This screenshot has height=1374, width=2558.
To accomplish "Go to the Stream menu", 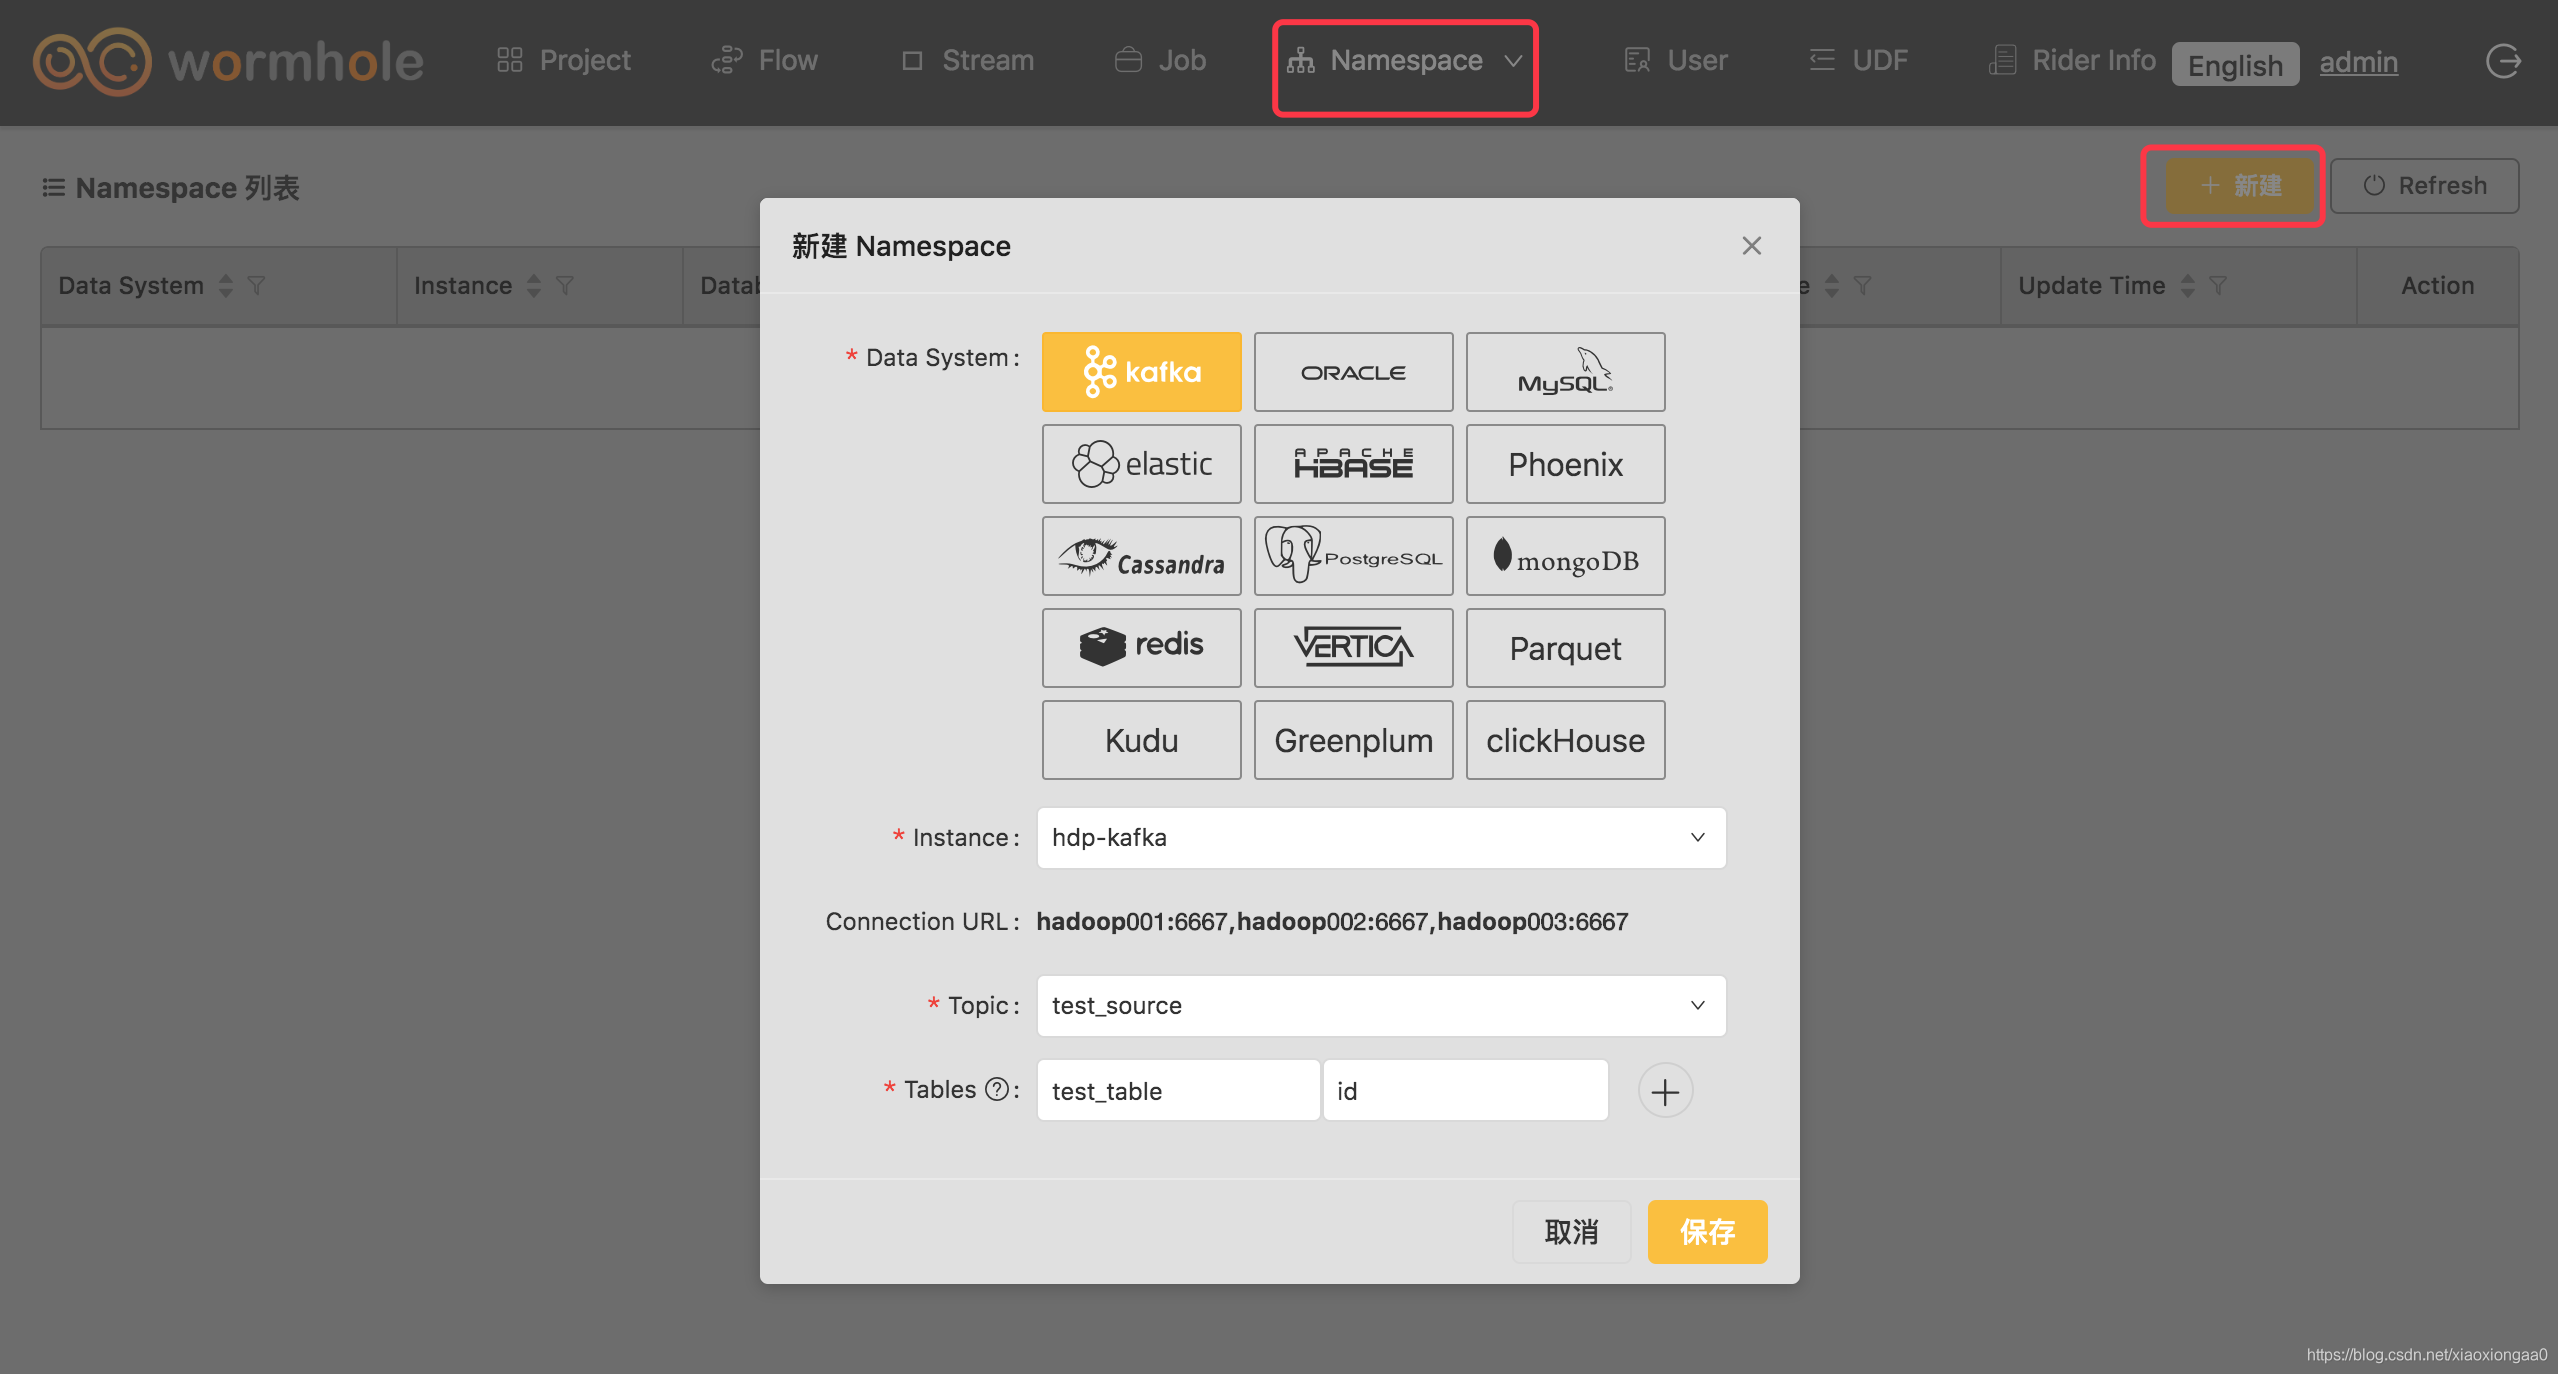I will coord(968,61).
